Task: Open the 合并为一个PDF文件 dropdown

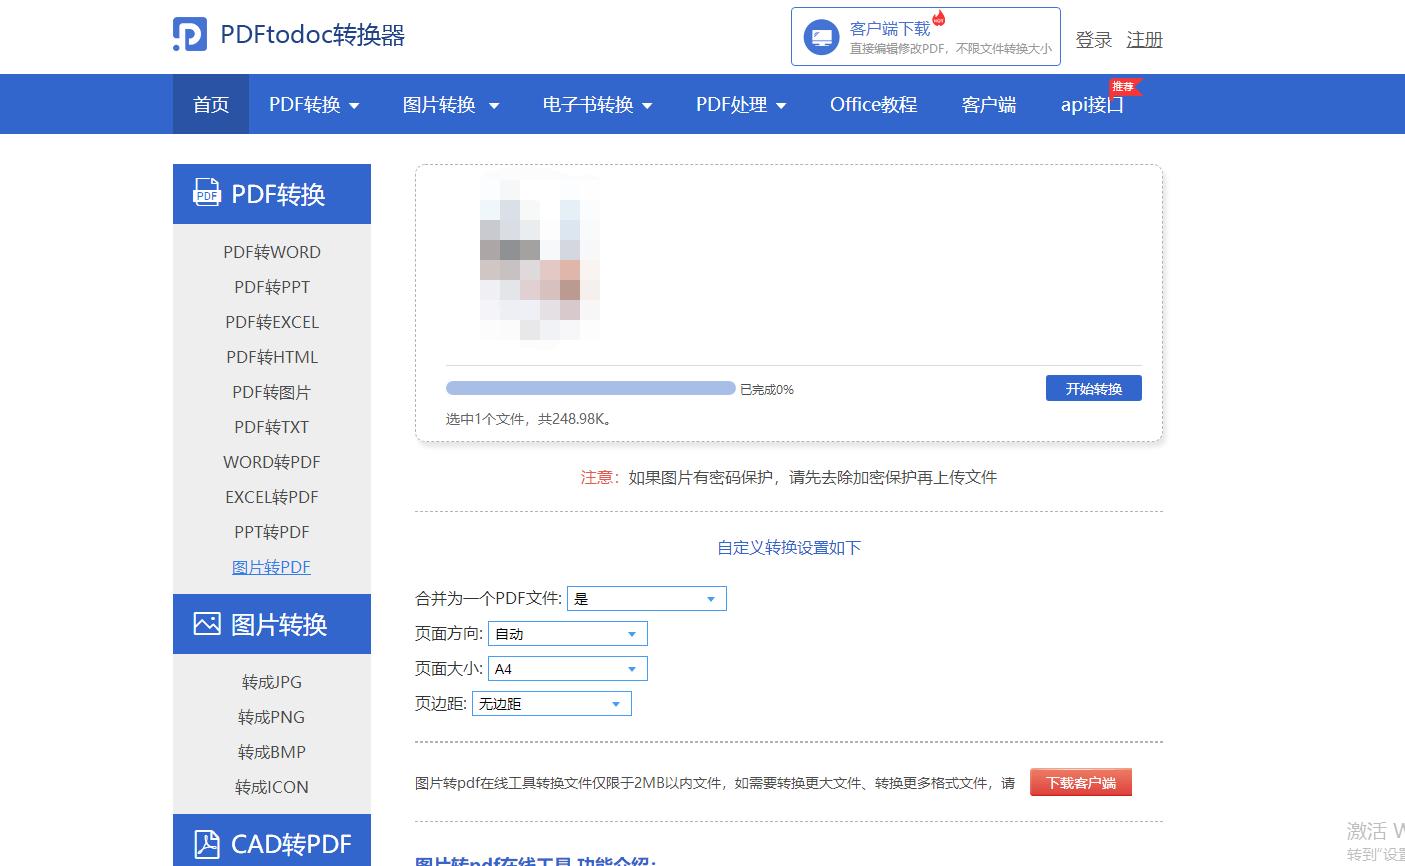Action: click(646, 598)
